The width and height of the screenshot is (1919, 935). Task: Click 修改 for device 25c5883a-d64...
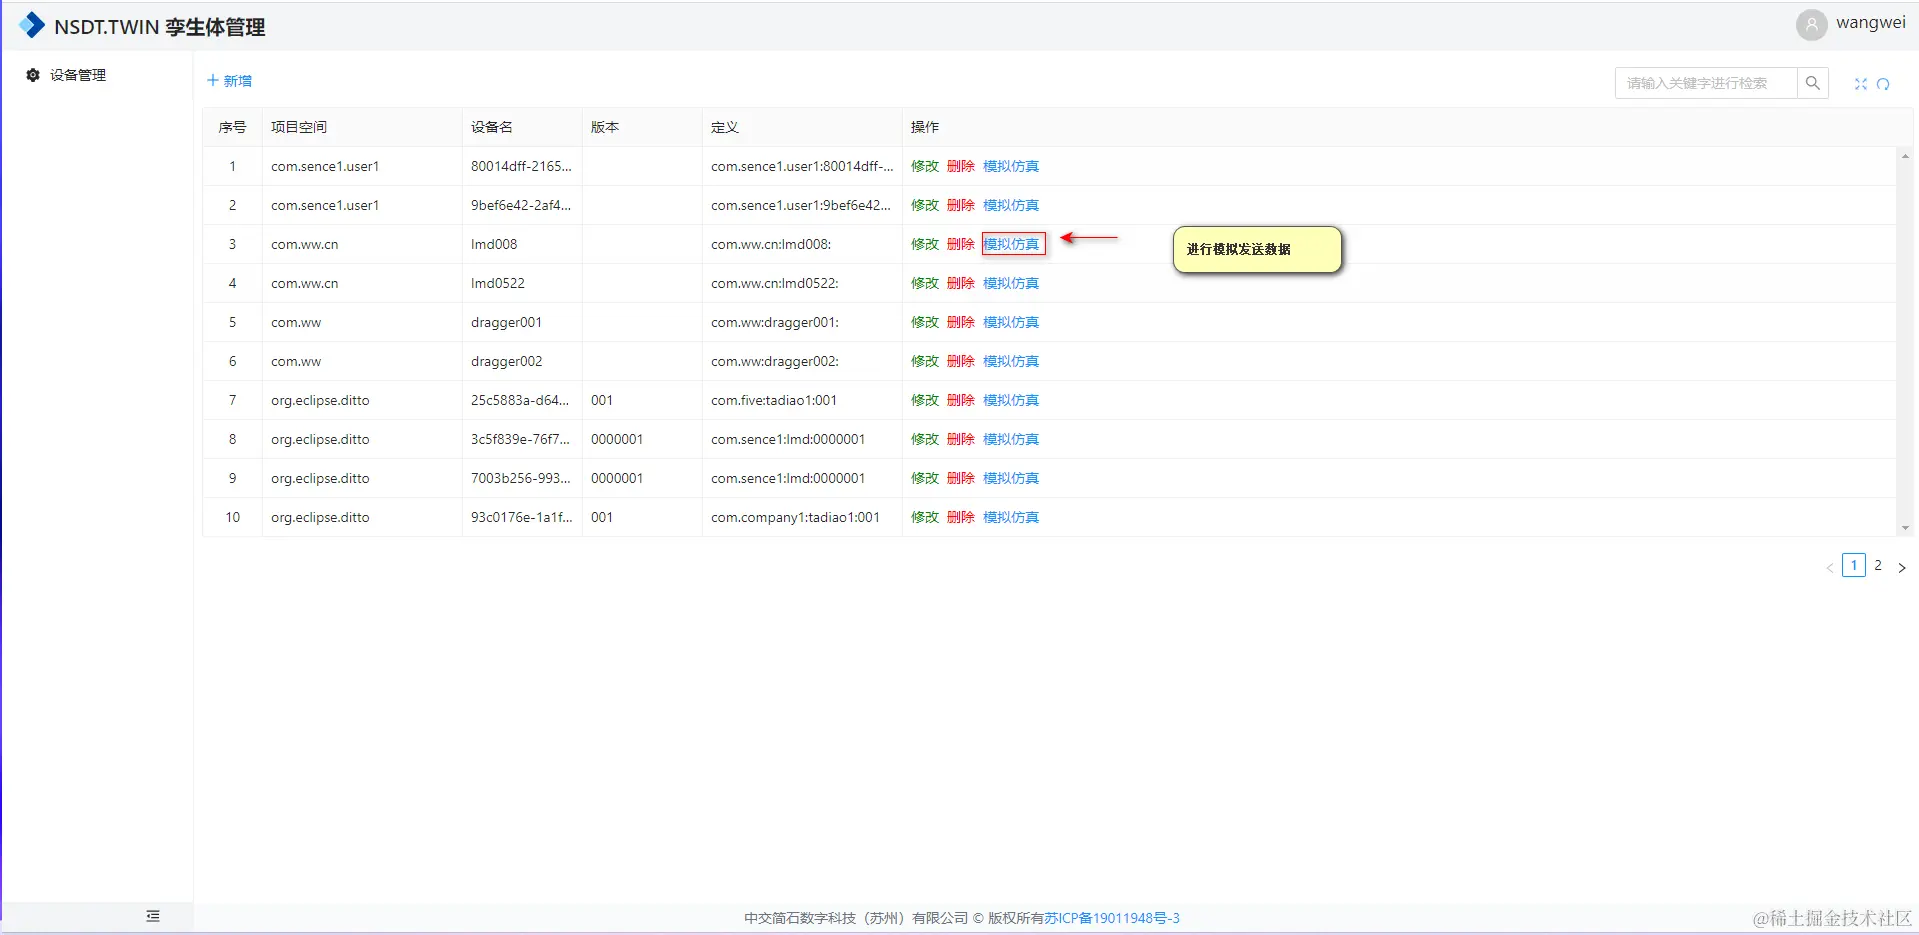coord(925,400)
